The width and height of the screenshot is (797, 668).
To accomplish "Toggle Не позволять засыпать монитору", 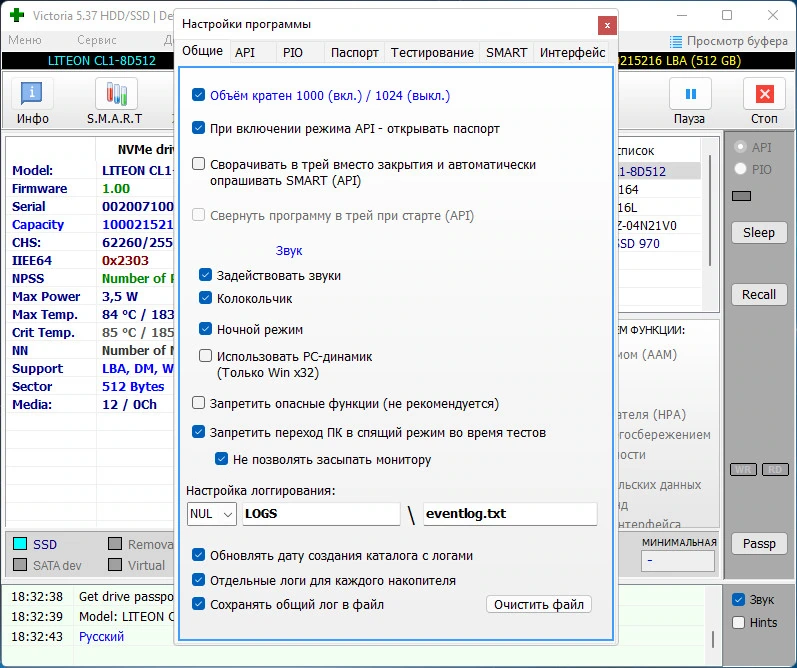I will [x=221, y=459].
